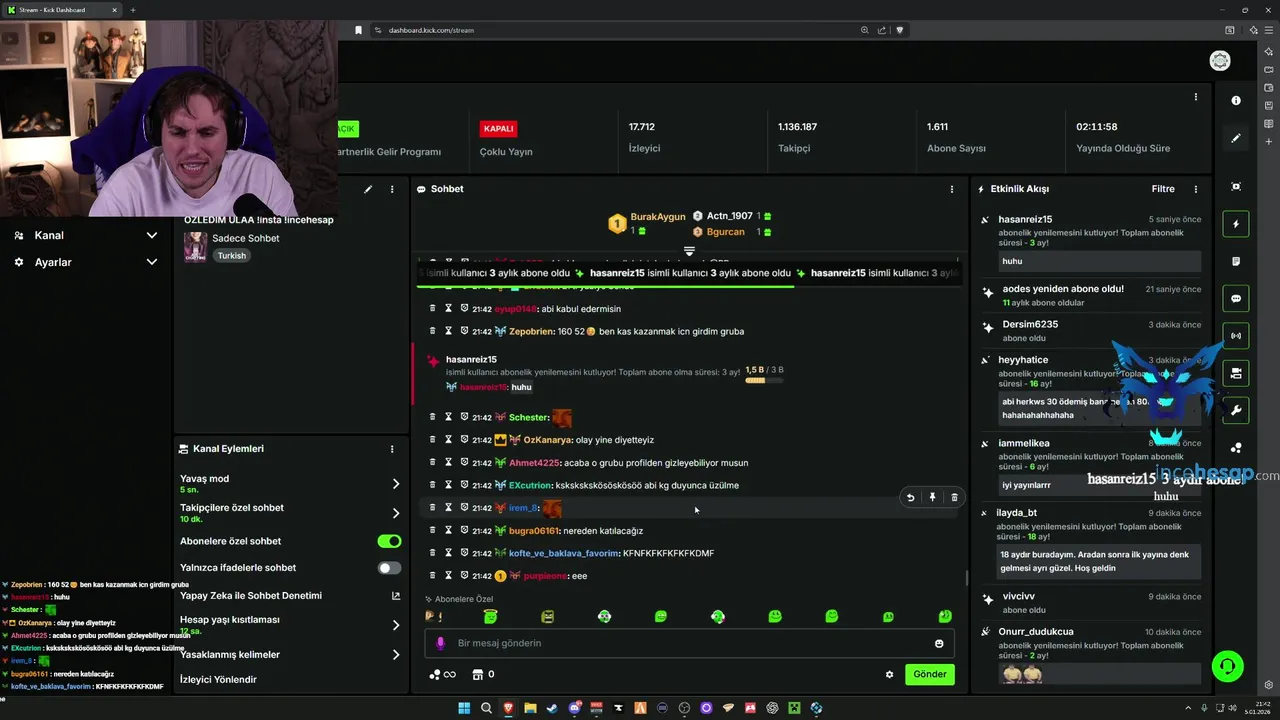Click the microphone icon in the message box
The width and height of the screenshot is (1280, 720).
pyautogui.click(x=440, y=643)
